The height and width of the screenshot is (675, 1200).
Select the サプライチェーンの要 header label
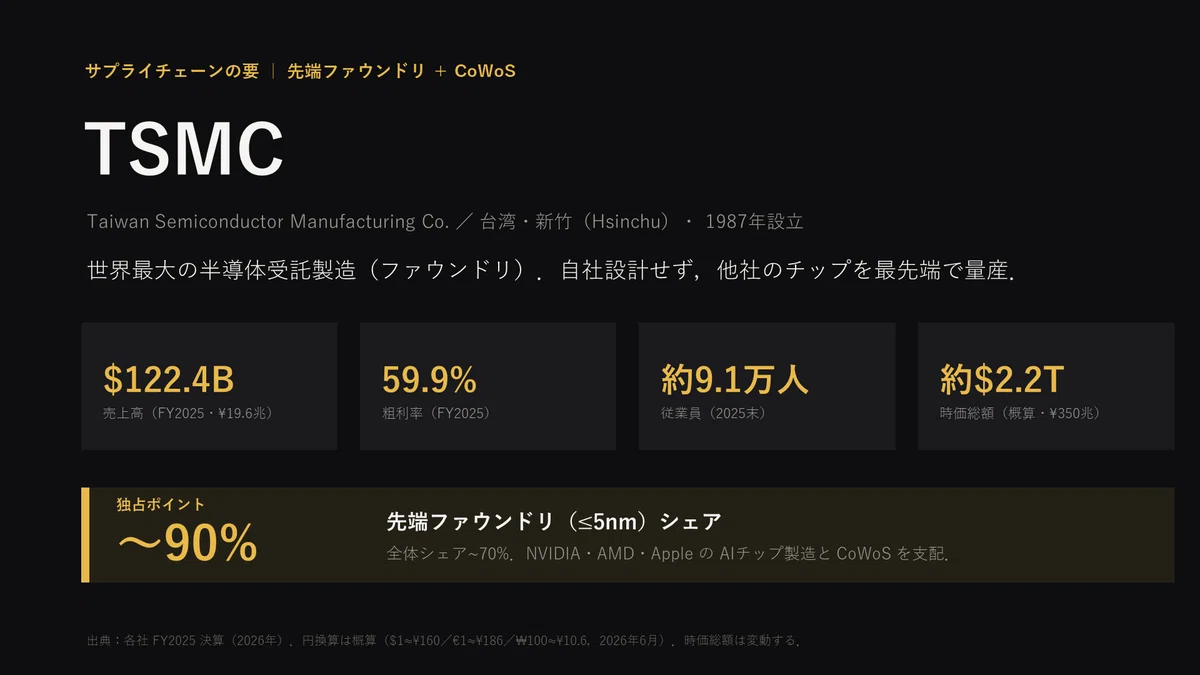tap(172, 71)
